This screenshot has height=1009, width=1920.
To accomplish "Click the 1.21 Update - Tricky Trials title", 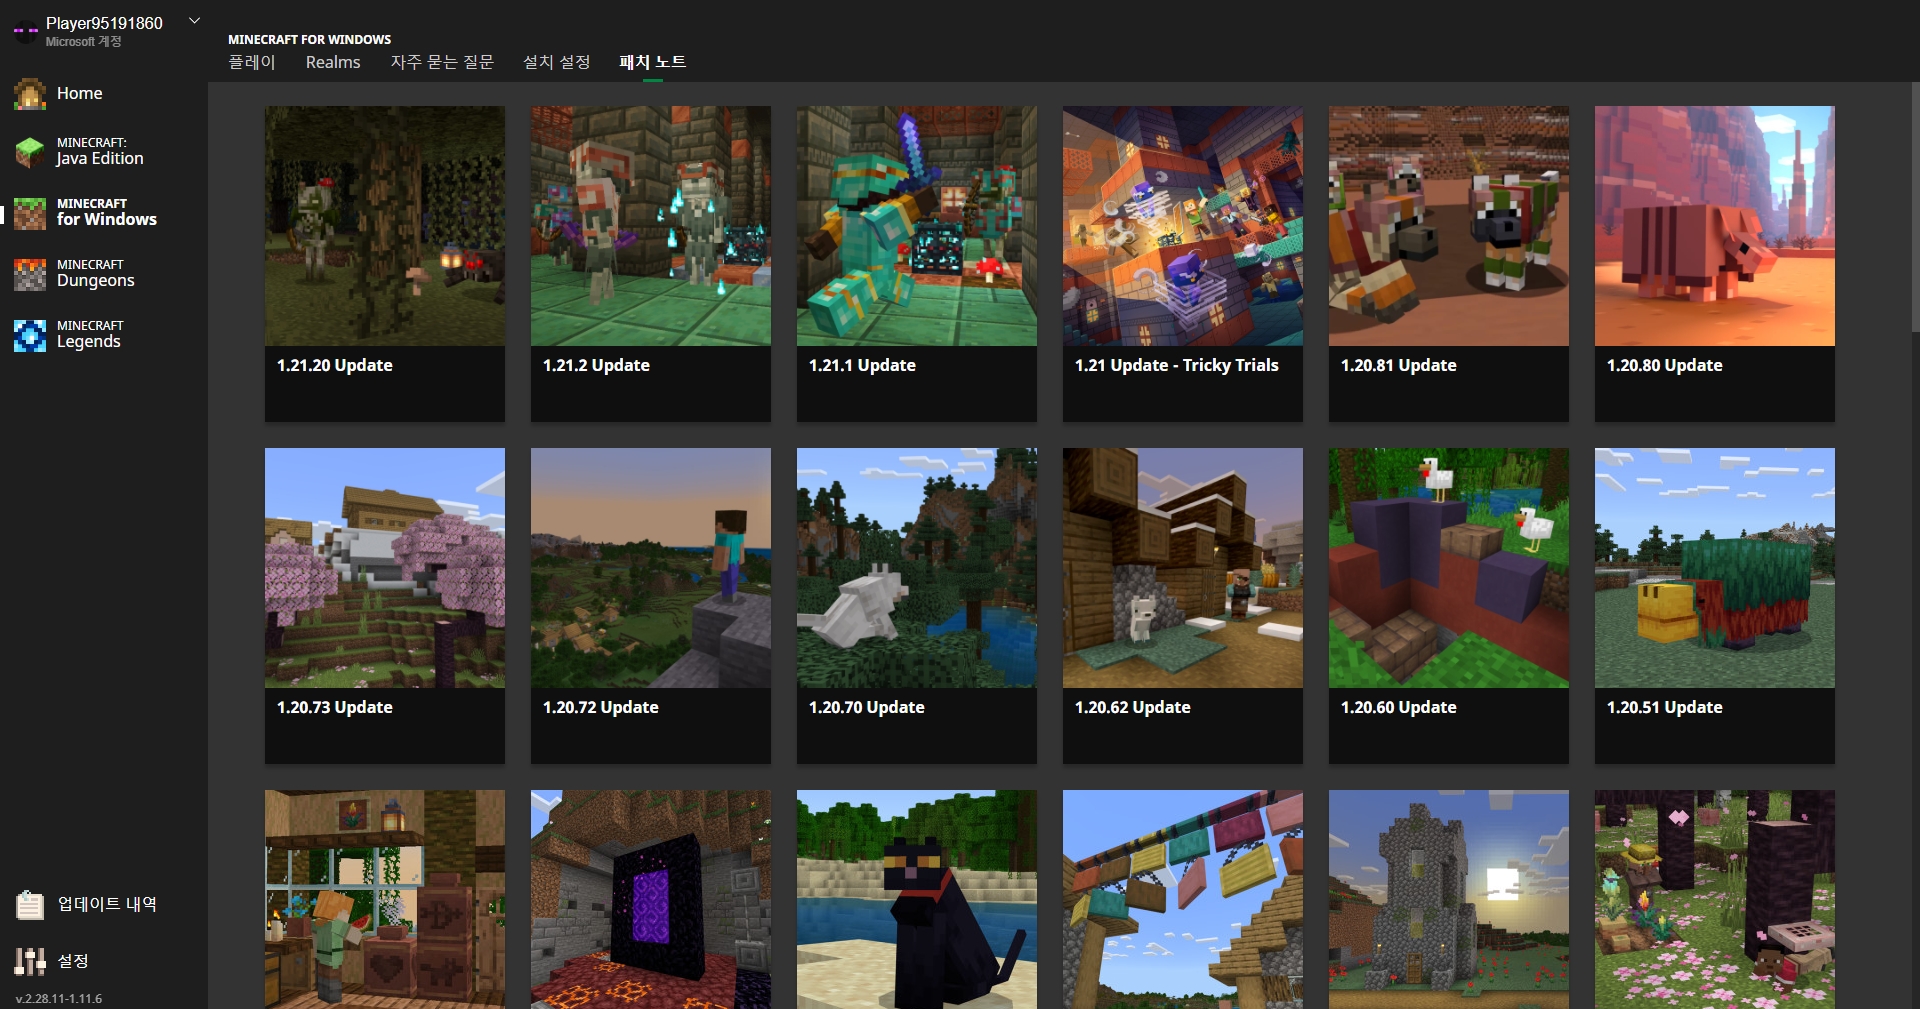I will 1177,365.
